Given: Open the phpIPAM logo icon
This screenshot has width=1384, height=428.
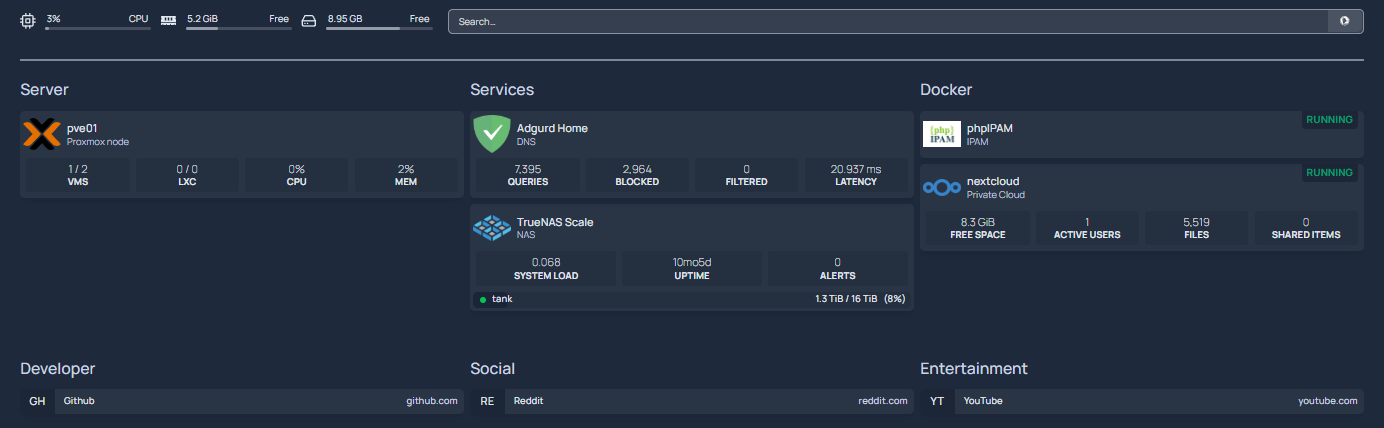Looking at the screenshot, I should click(941, 134).
